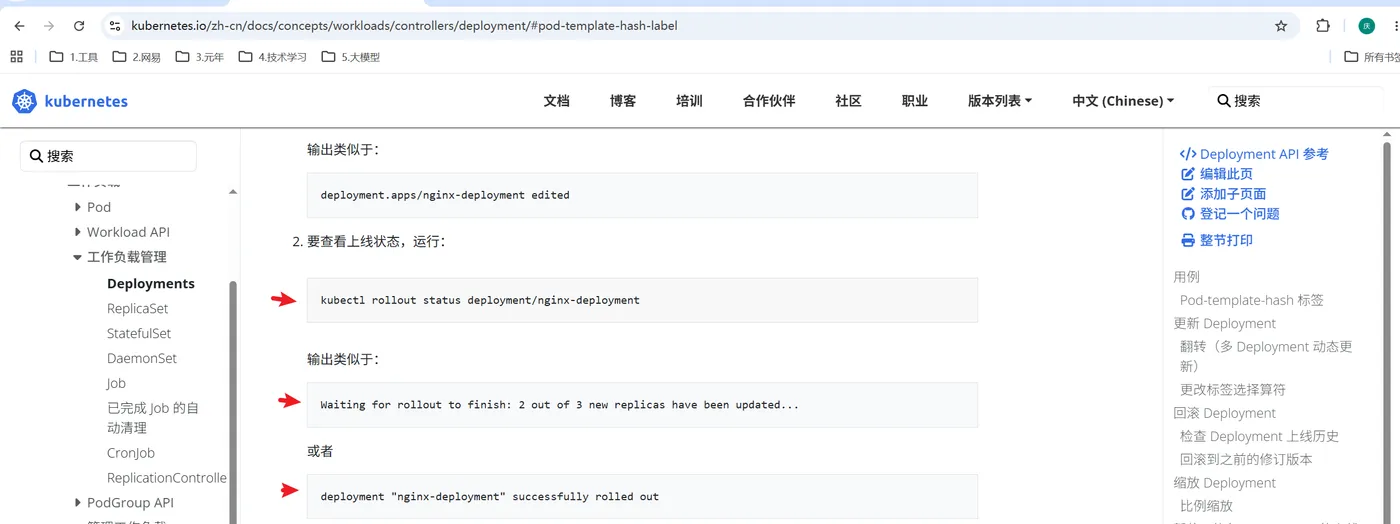Expand the Workload API tree item
The height and width of the screenshot is (524, 1400).
(x=78, y=232)
